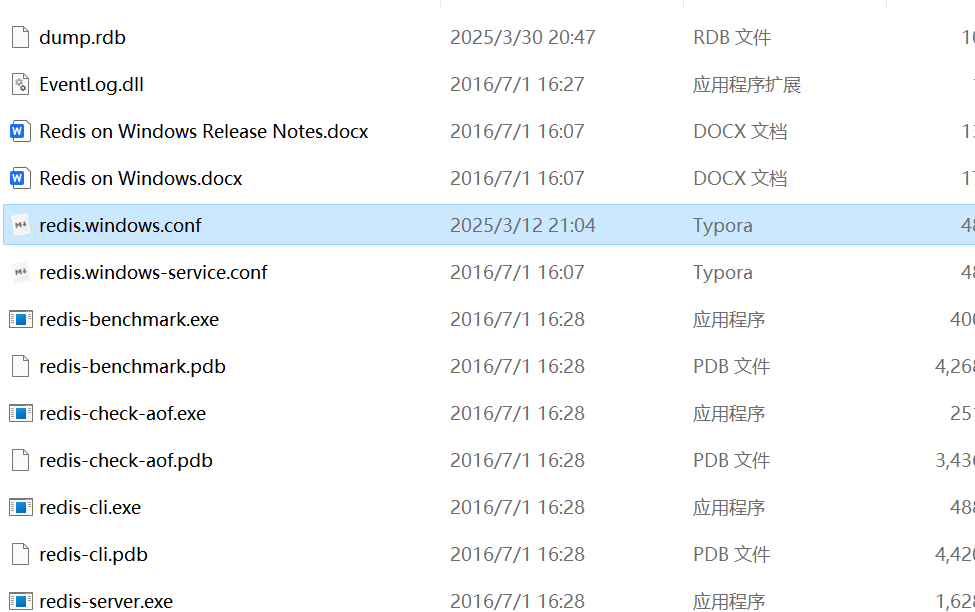Viewport: 975px width, 612px height.
Task: Click DOCX 文档 type of Redis on Windows.docx
Action: point(740,178)
